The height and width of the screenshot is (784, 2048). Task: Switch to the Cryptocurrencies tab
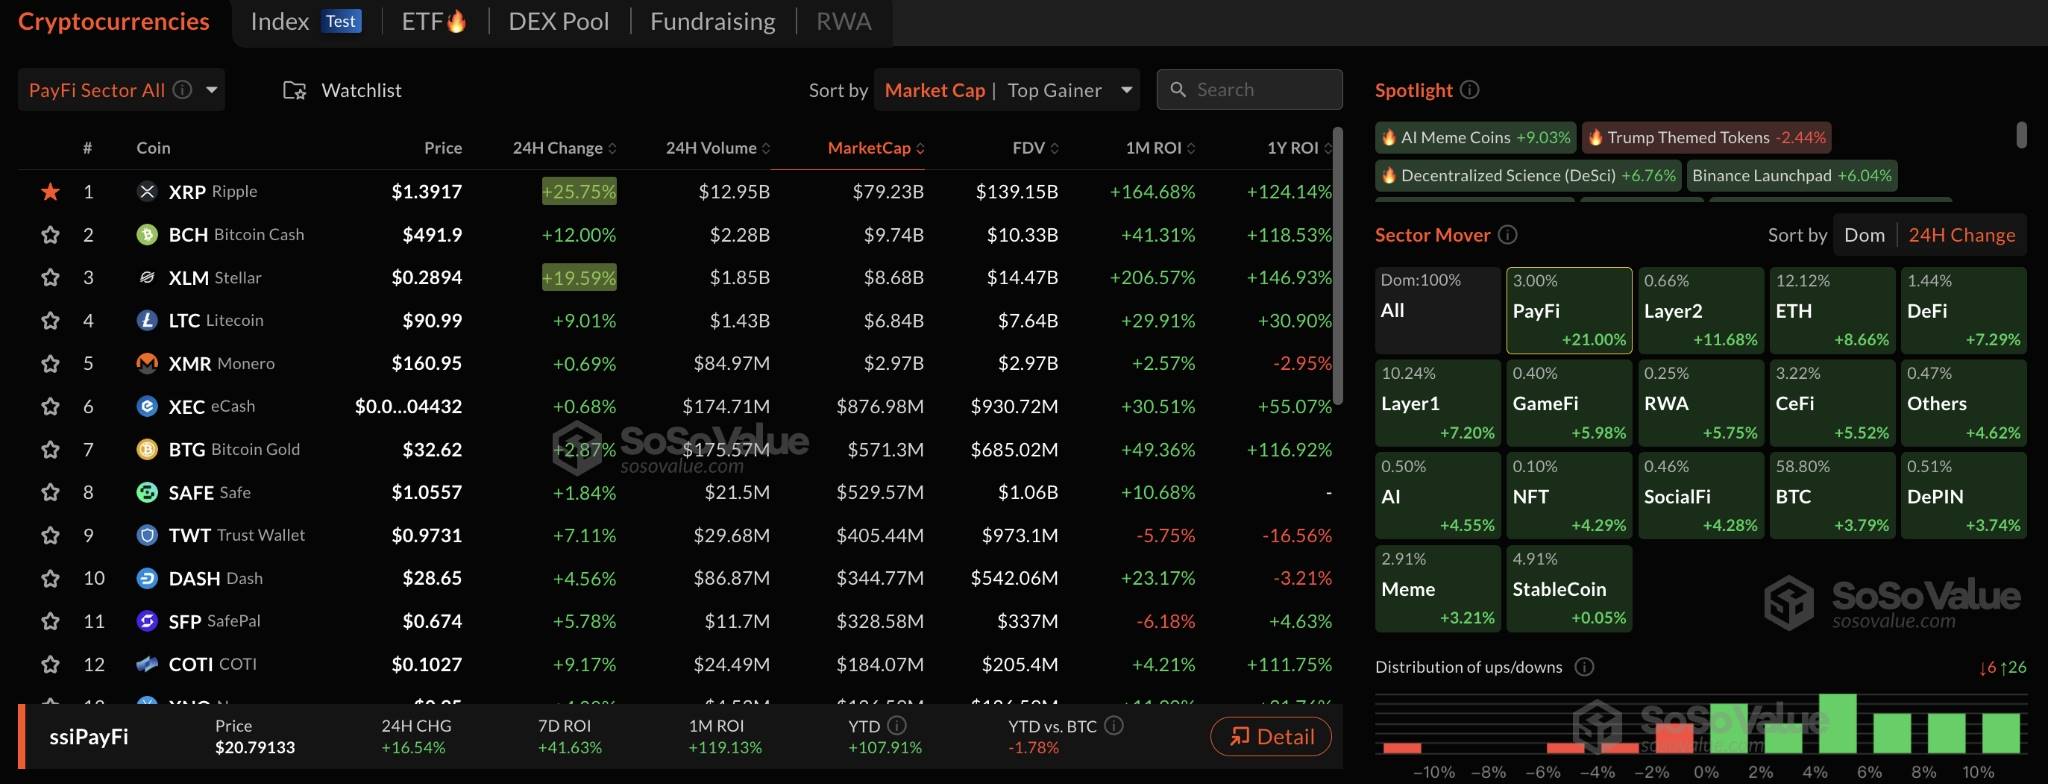pos(114,22)
